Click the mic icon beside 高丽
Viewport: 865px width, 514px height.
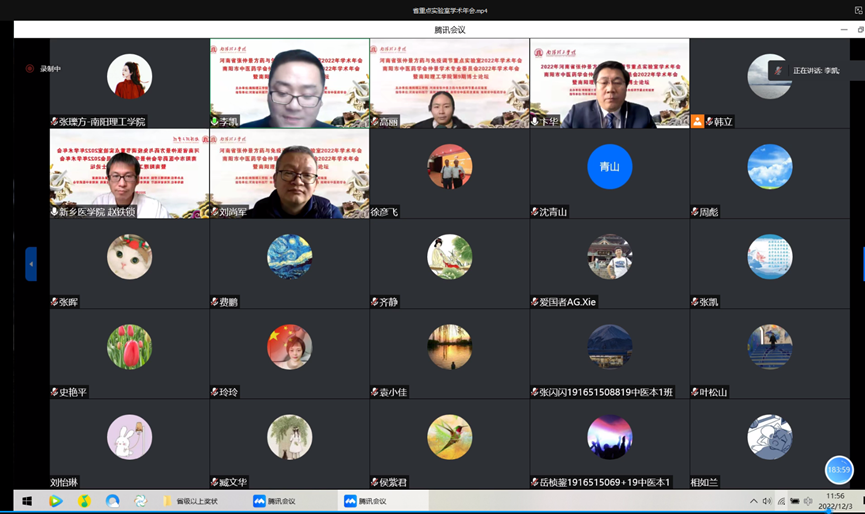coord(375,122)
